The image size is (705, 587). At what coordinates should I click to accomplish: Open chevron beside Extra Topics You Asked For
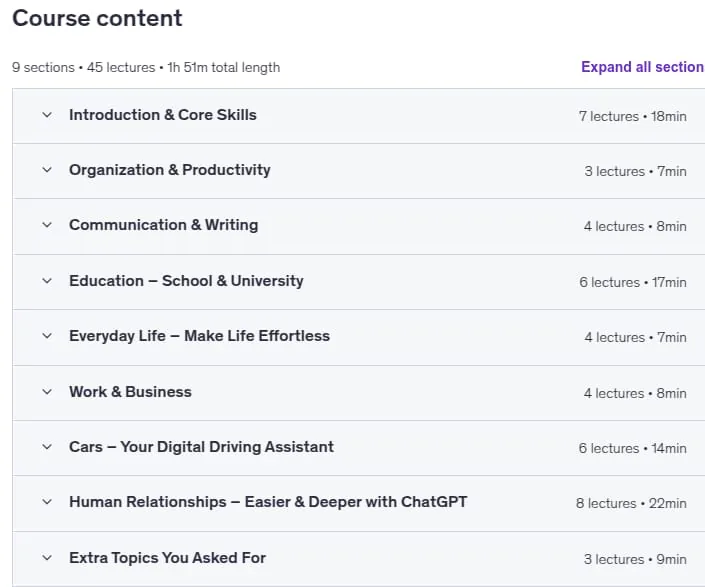47,558
